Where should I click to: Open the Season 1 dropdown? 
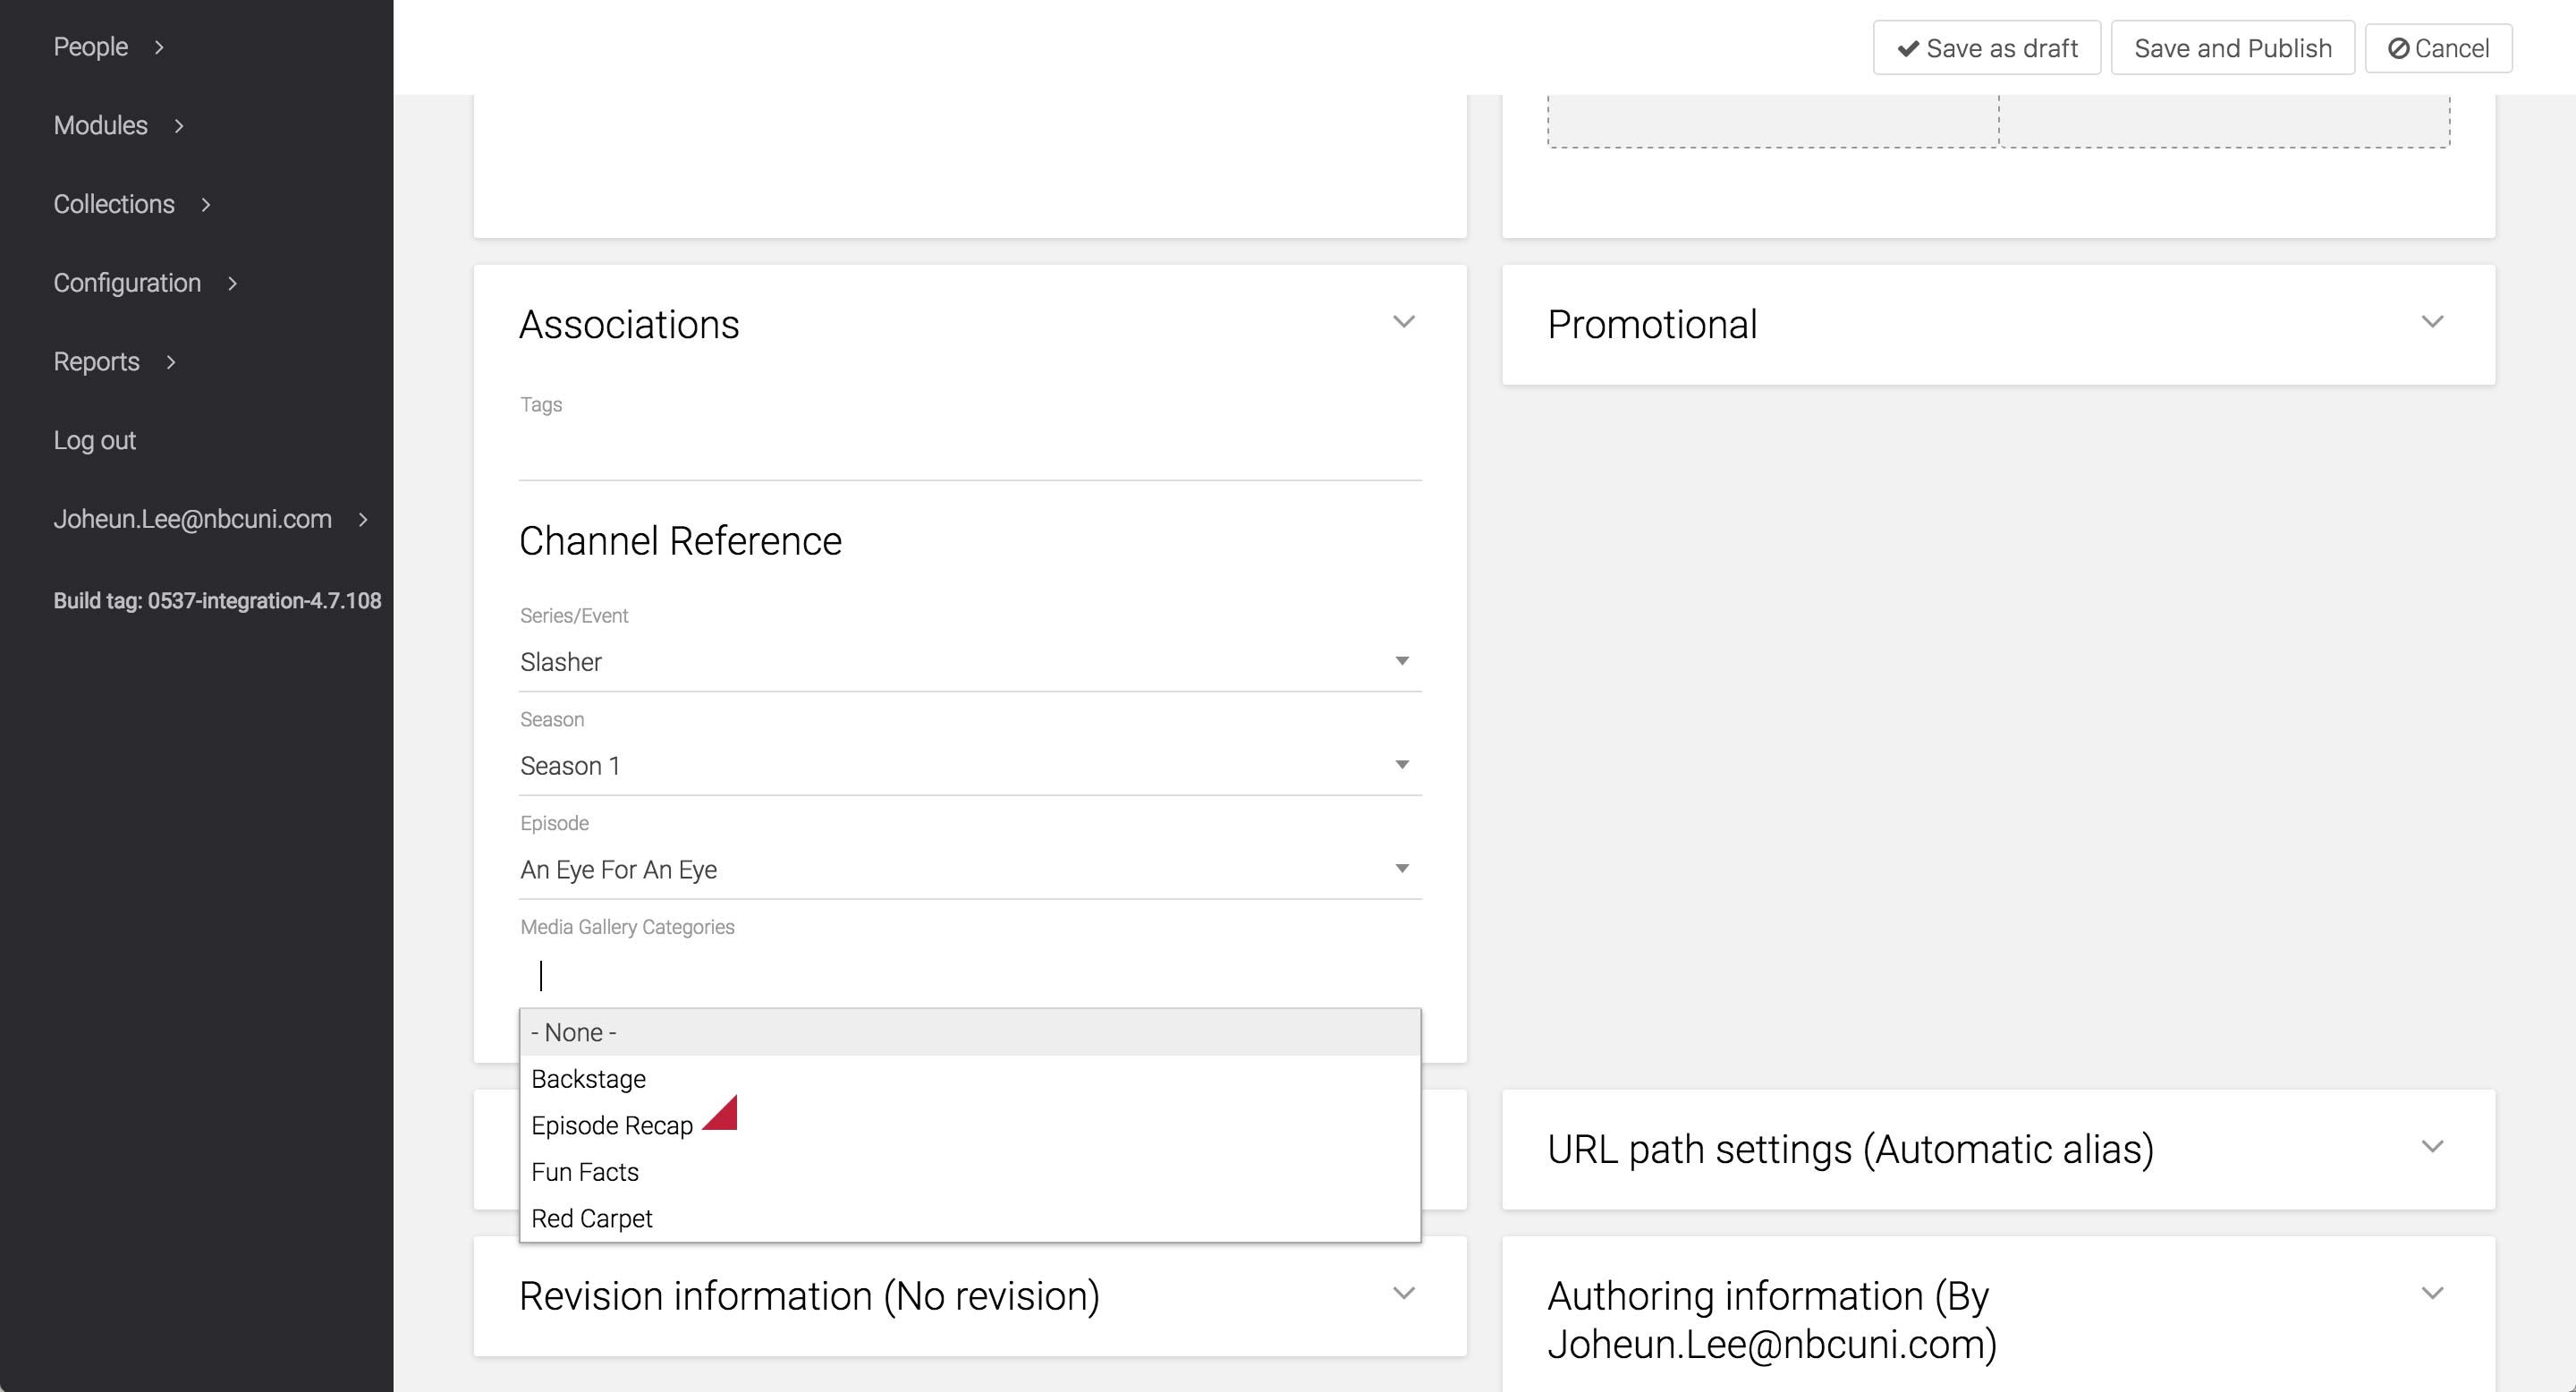(969, 766)
